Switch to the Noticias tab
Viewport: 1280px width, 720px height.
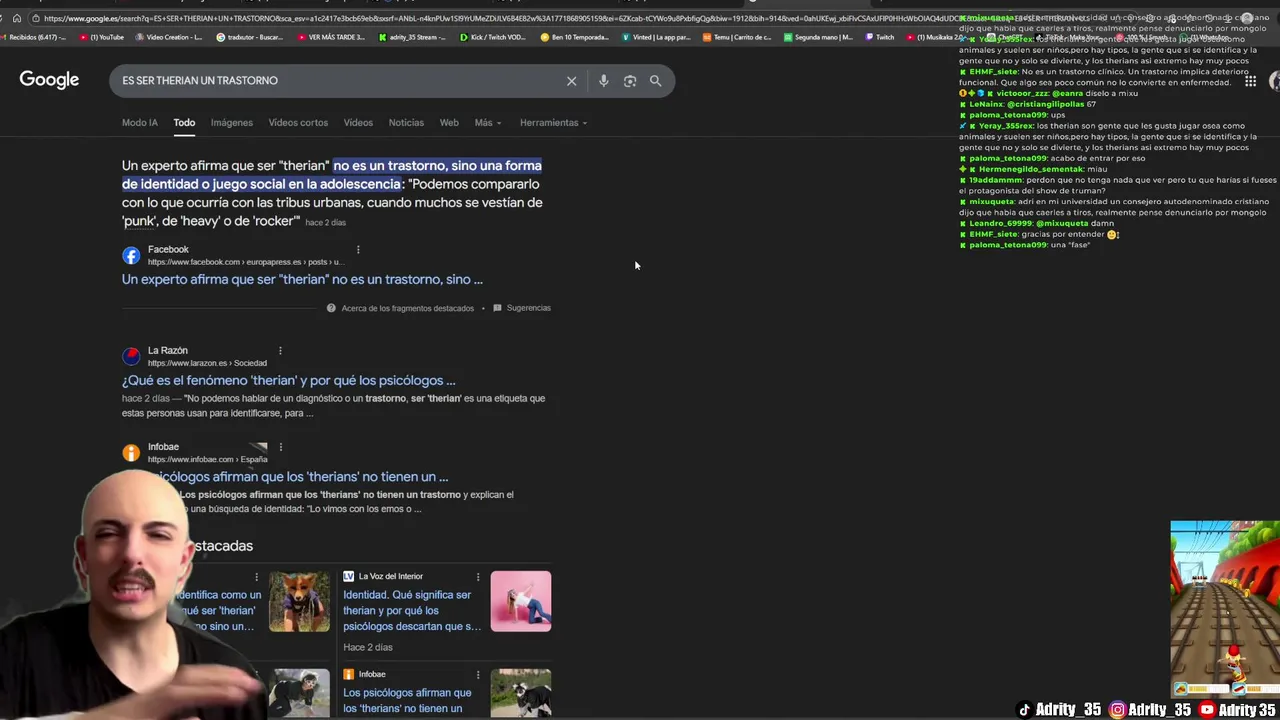click(x=406, y=123)
